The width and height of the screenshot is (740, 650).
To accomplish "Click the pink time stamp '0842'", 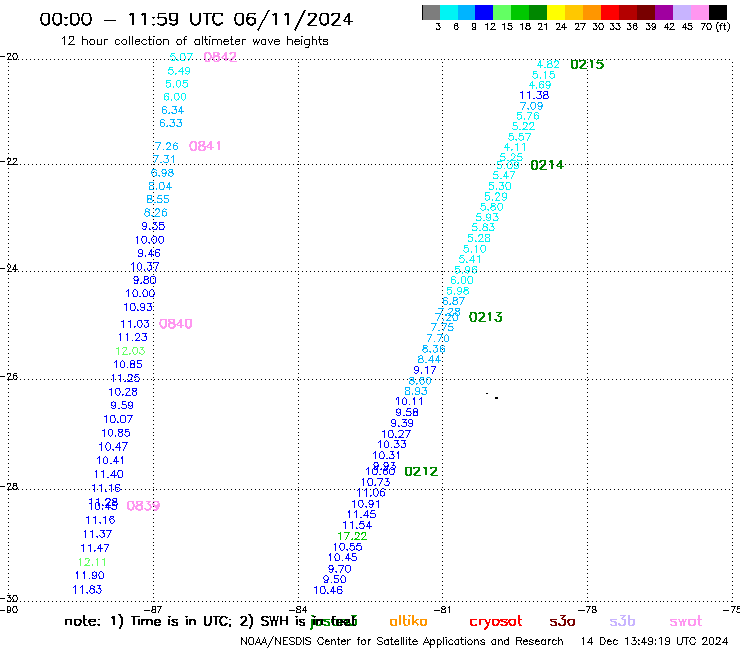I will click(220, 57).
